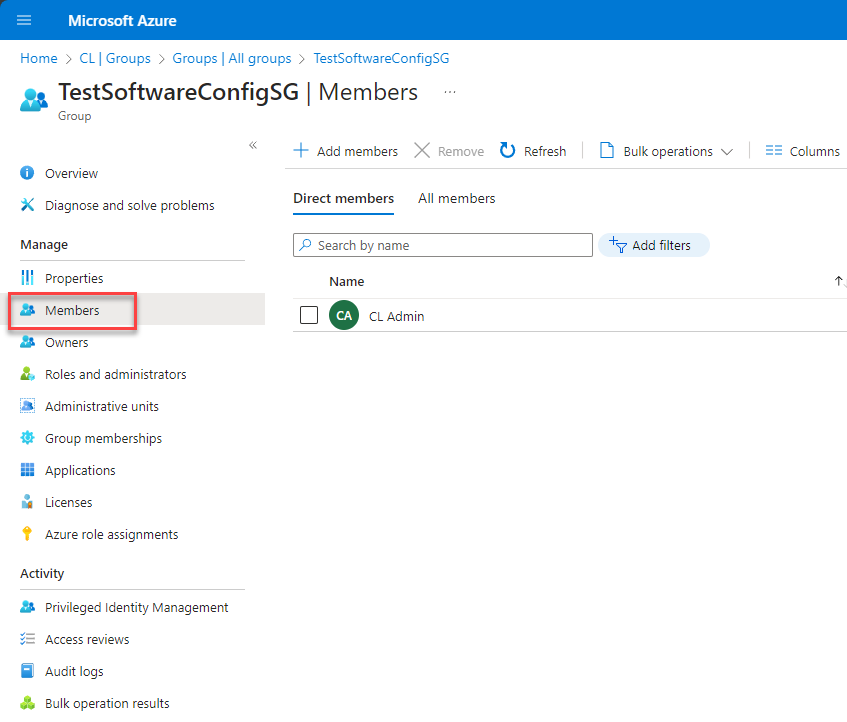Switch to the Direct members tab
847x722 pixels.
click(x=344, y=198)
